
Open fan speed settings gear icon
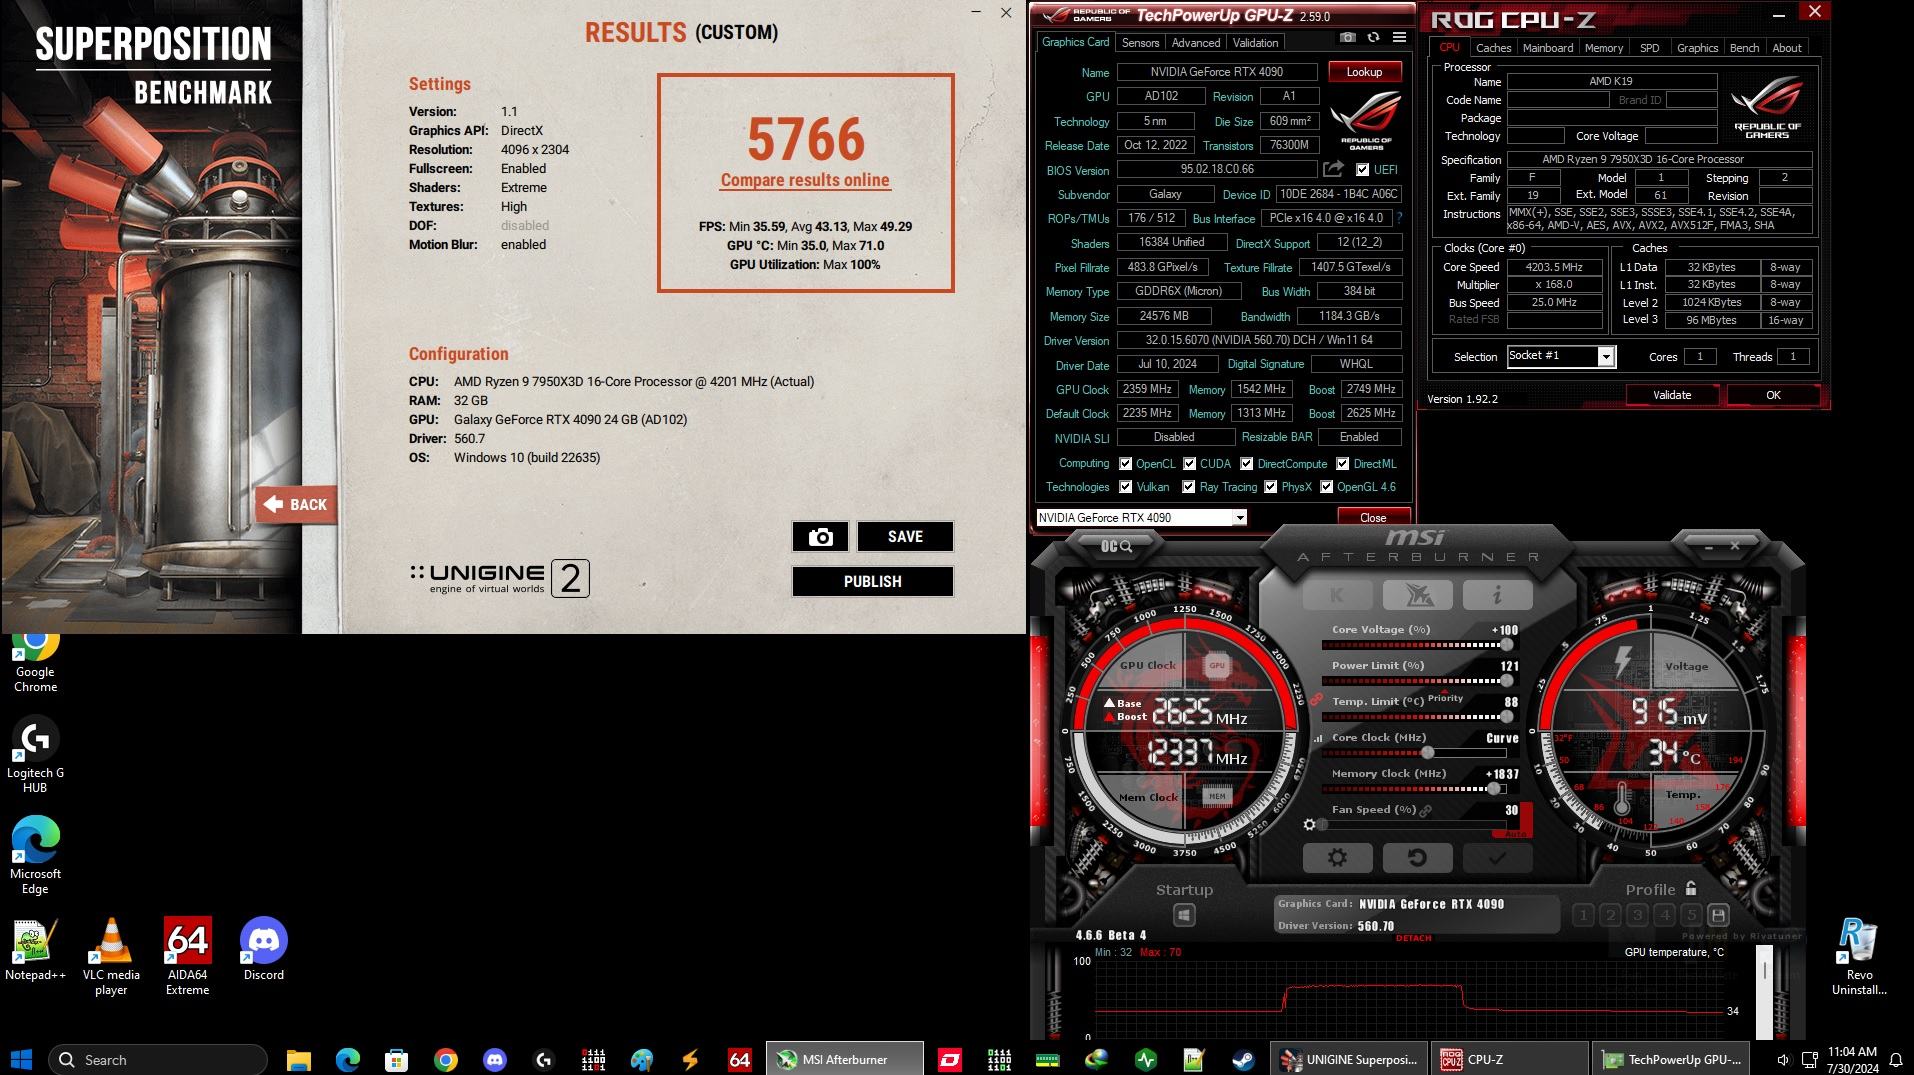pos(1309,825)
